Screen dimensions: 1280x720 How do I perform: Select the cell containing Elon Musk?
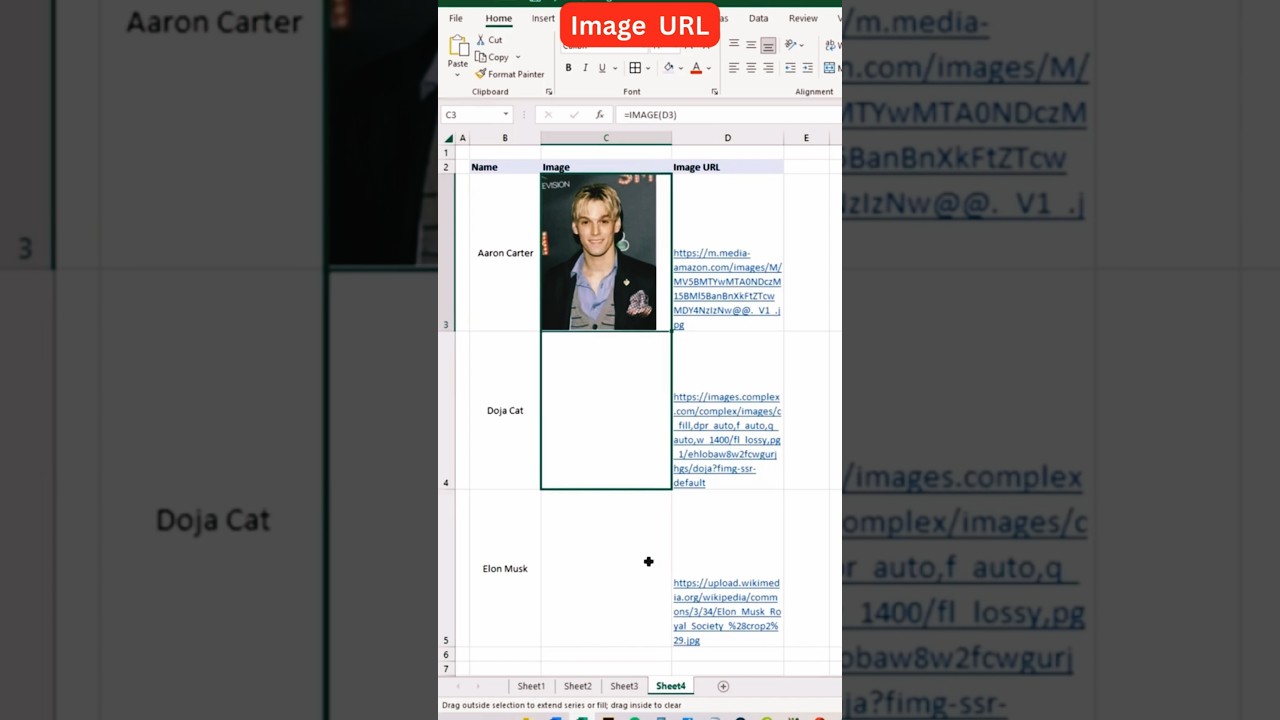[505, 568]
